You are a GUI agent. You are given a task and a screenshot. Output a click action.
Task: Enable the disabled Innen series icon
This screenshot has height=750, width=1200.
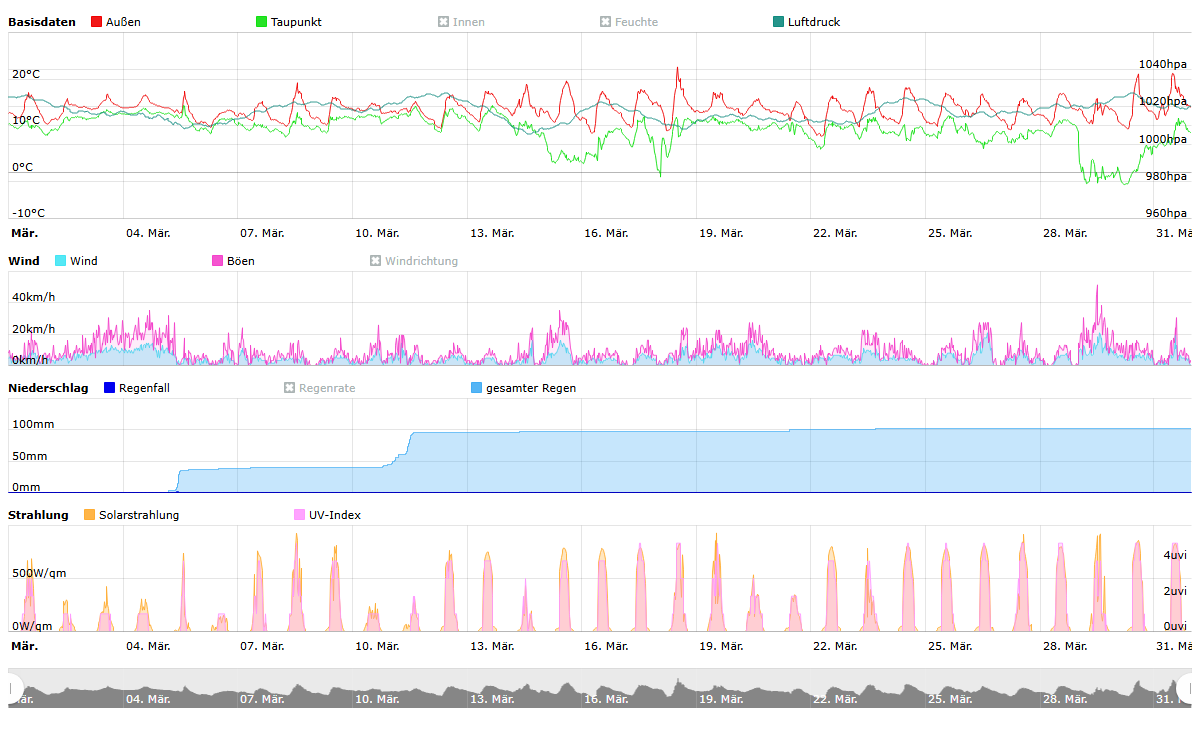click(x=443, y=22)
